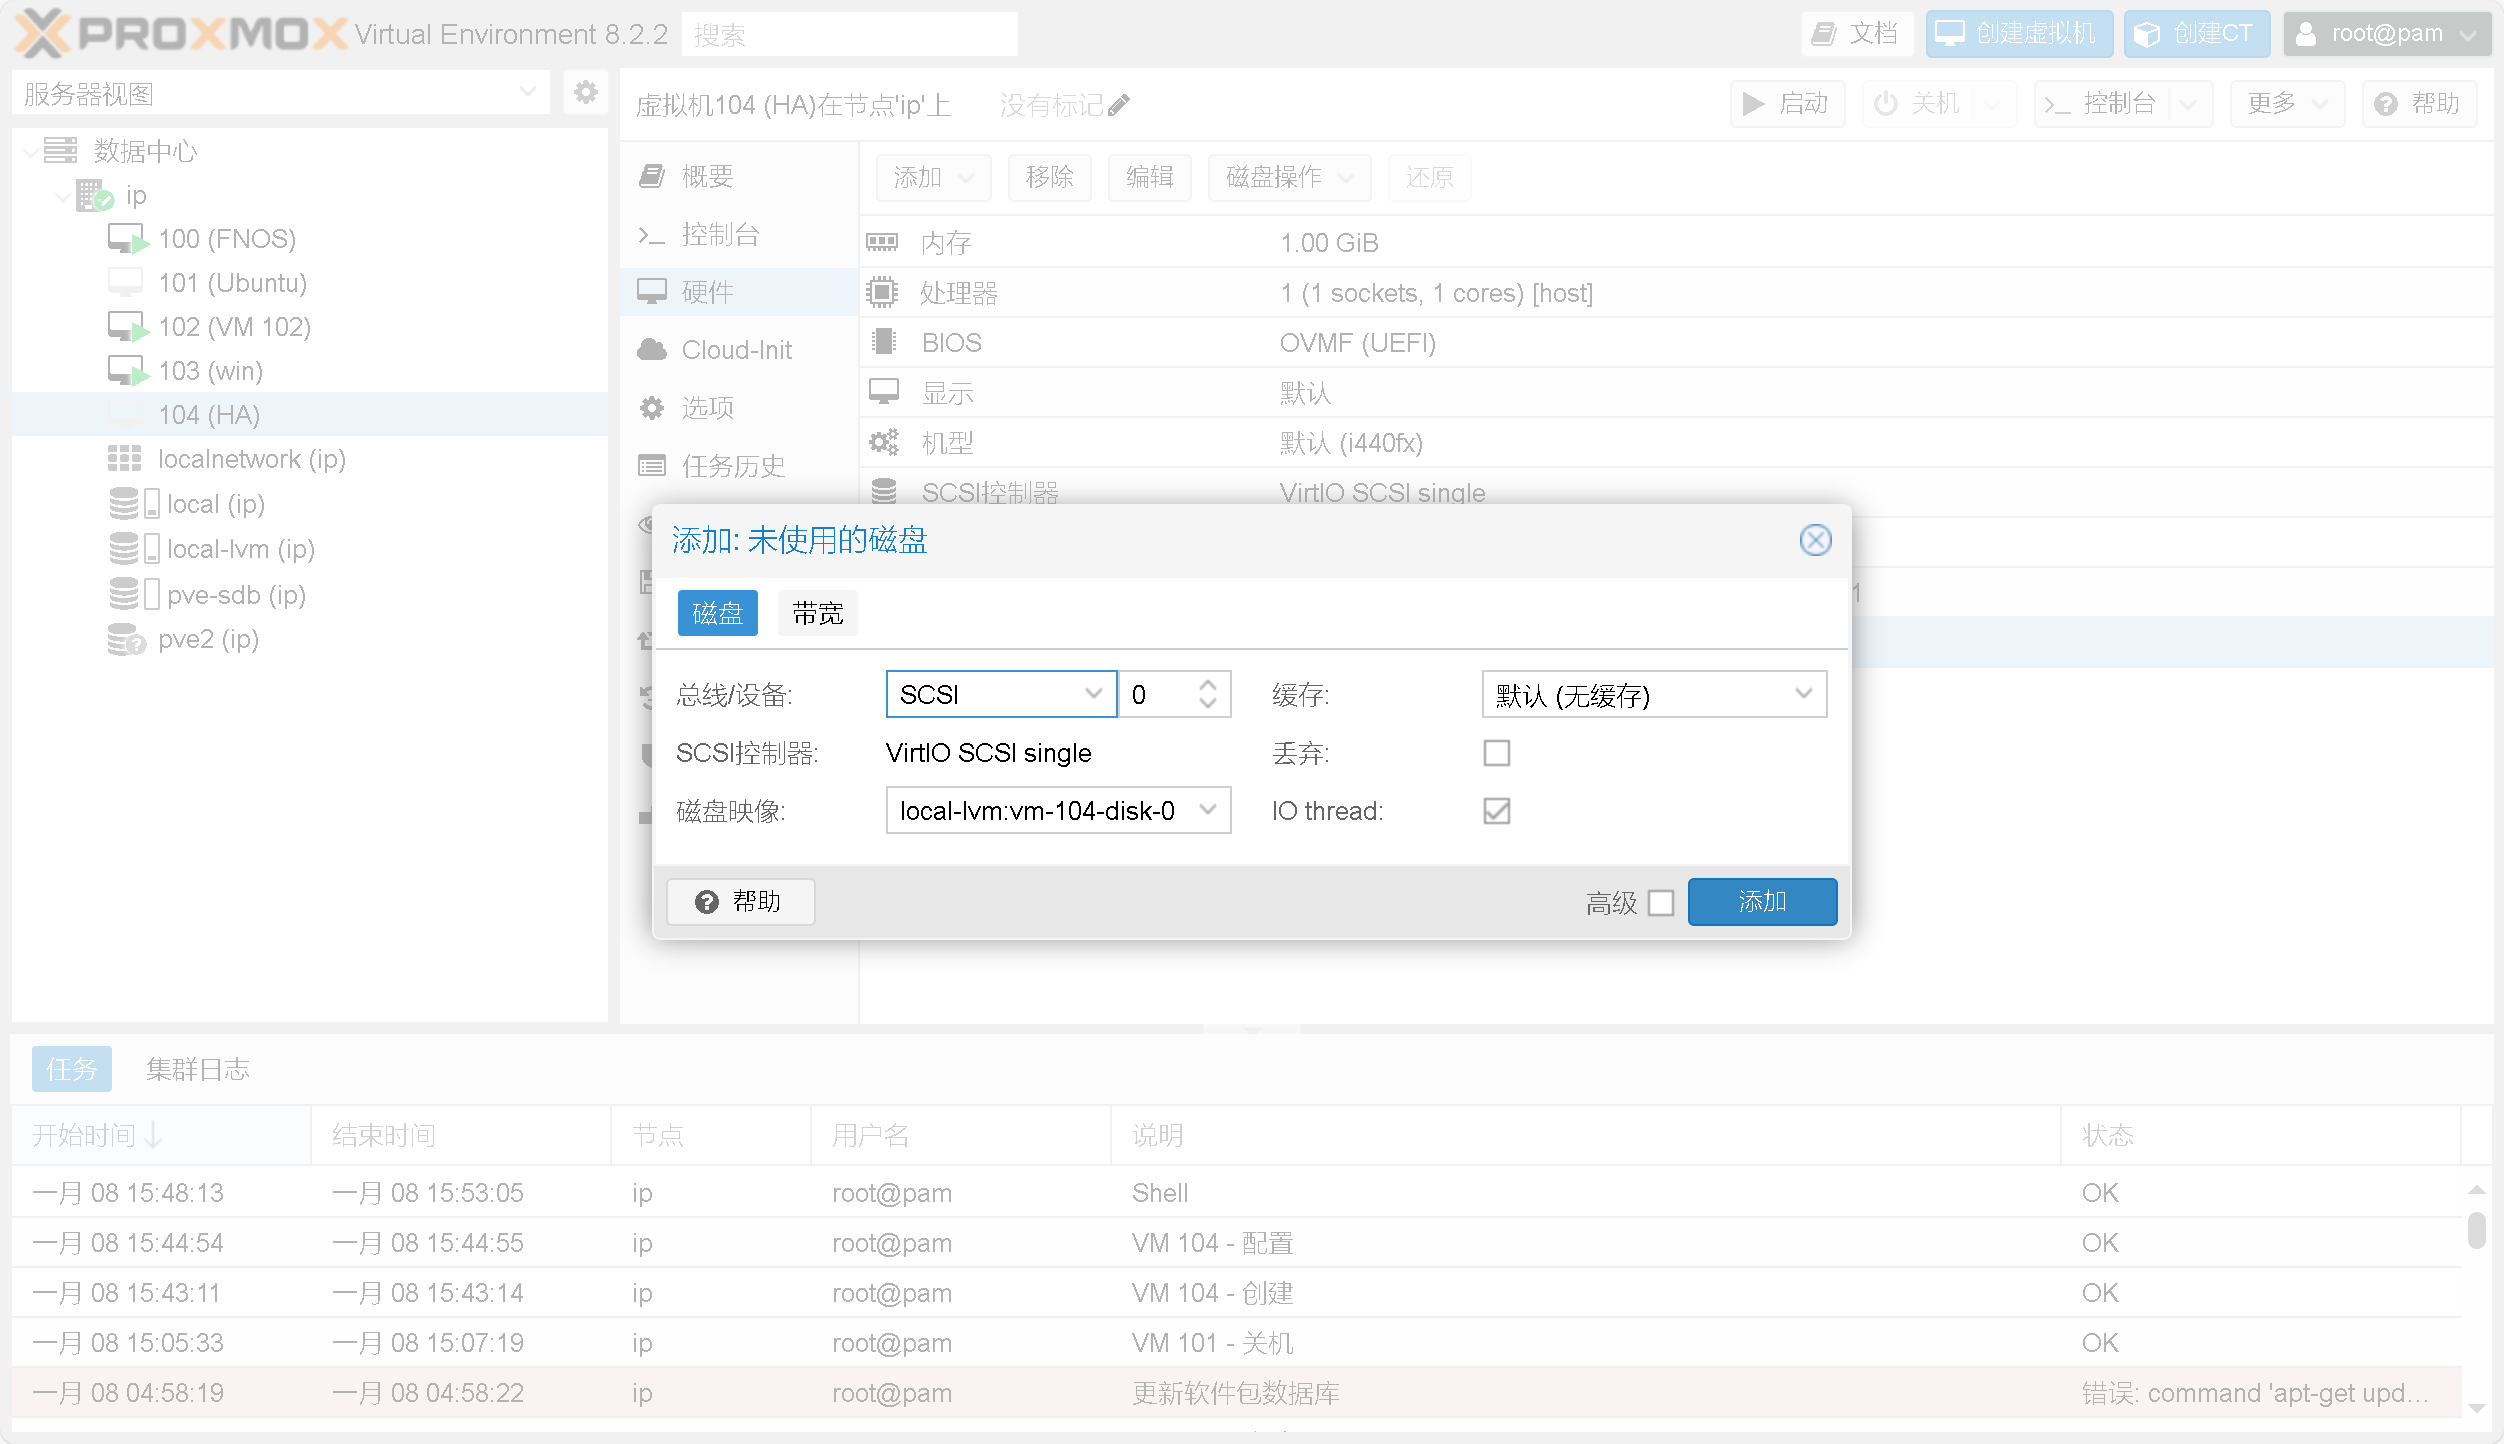Click the local (ip) storage icon
The image size is (2504, 1444).
coord(134,503)
